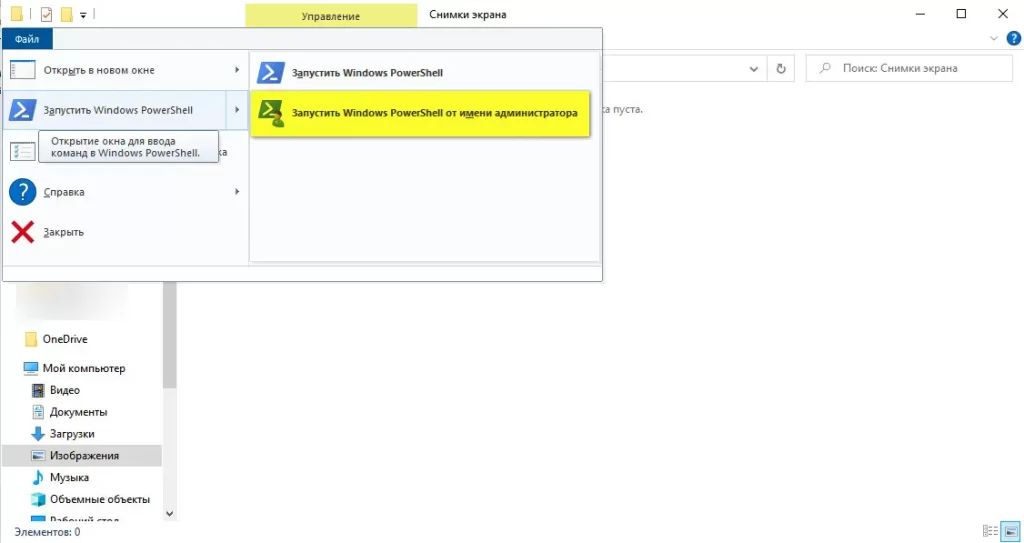Click the blue PowerShell icon in left menu
The image size is (1024, 543).
(x=22, y=110)
